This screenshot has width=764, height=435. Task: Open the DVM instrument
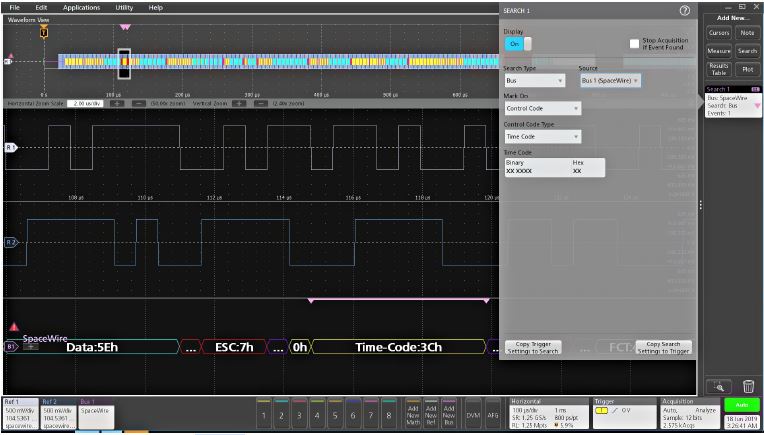474,412
